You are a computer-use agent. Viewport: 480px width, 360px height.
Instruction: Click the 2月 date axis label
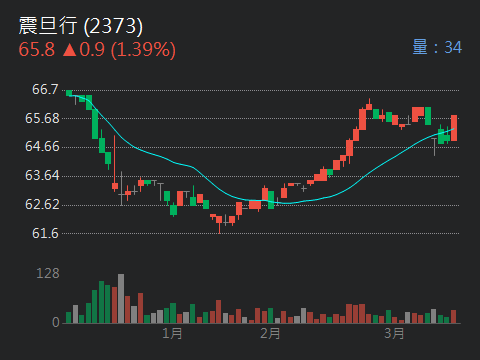click(x=270, y=333)
